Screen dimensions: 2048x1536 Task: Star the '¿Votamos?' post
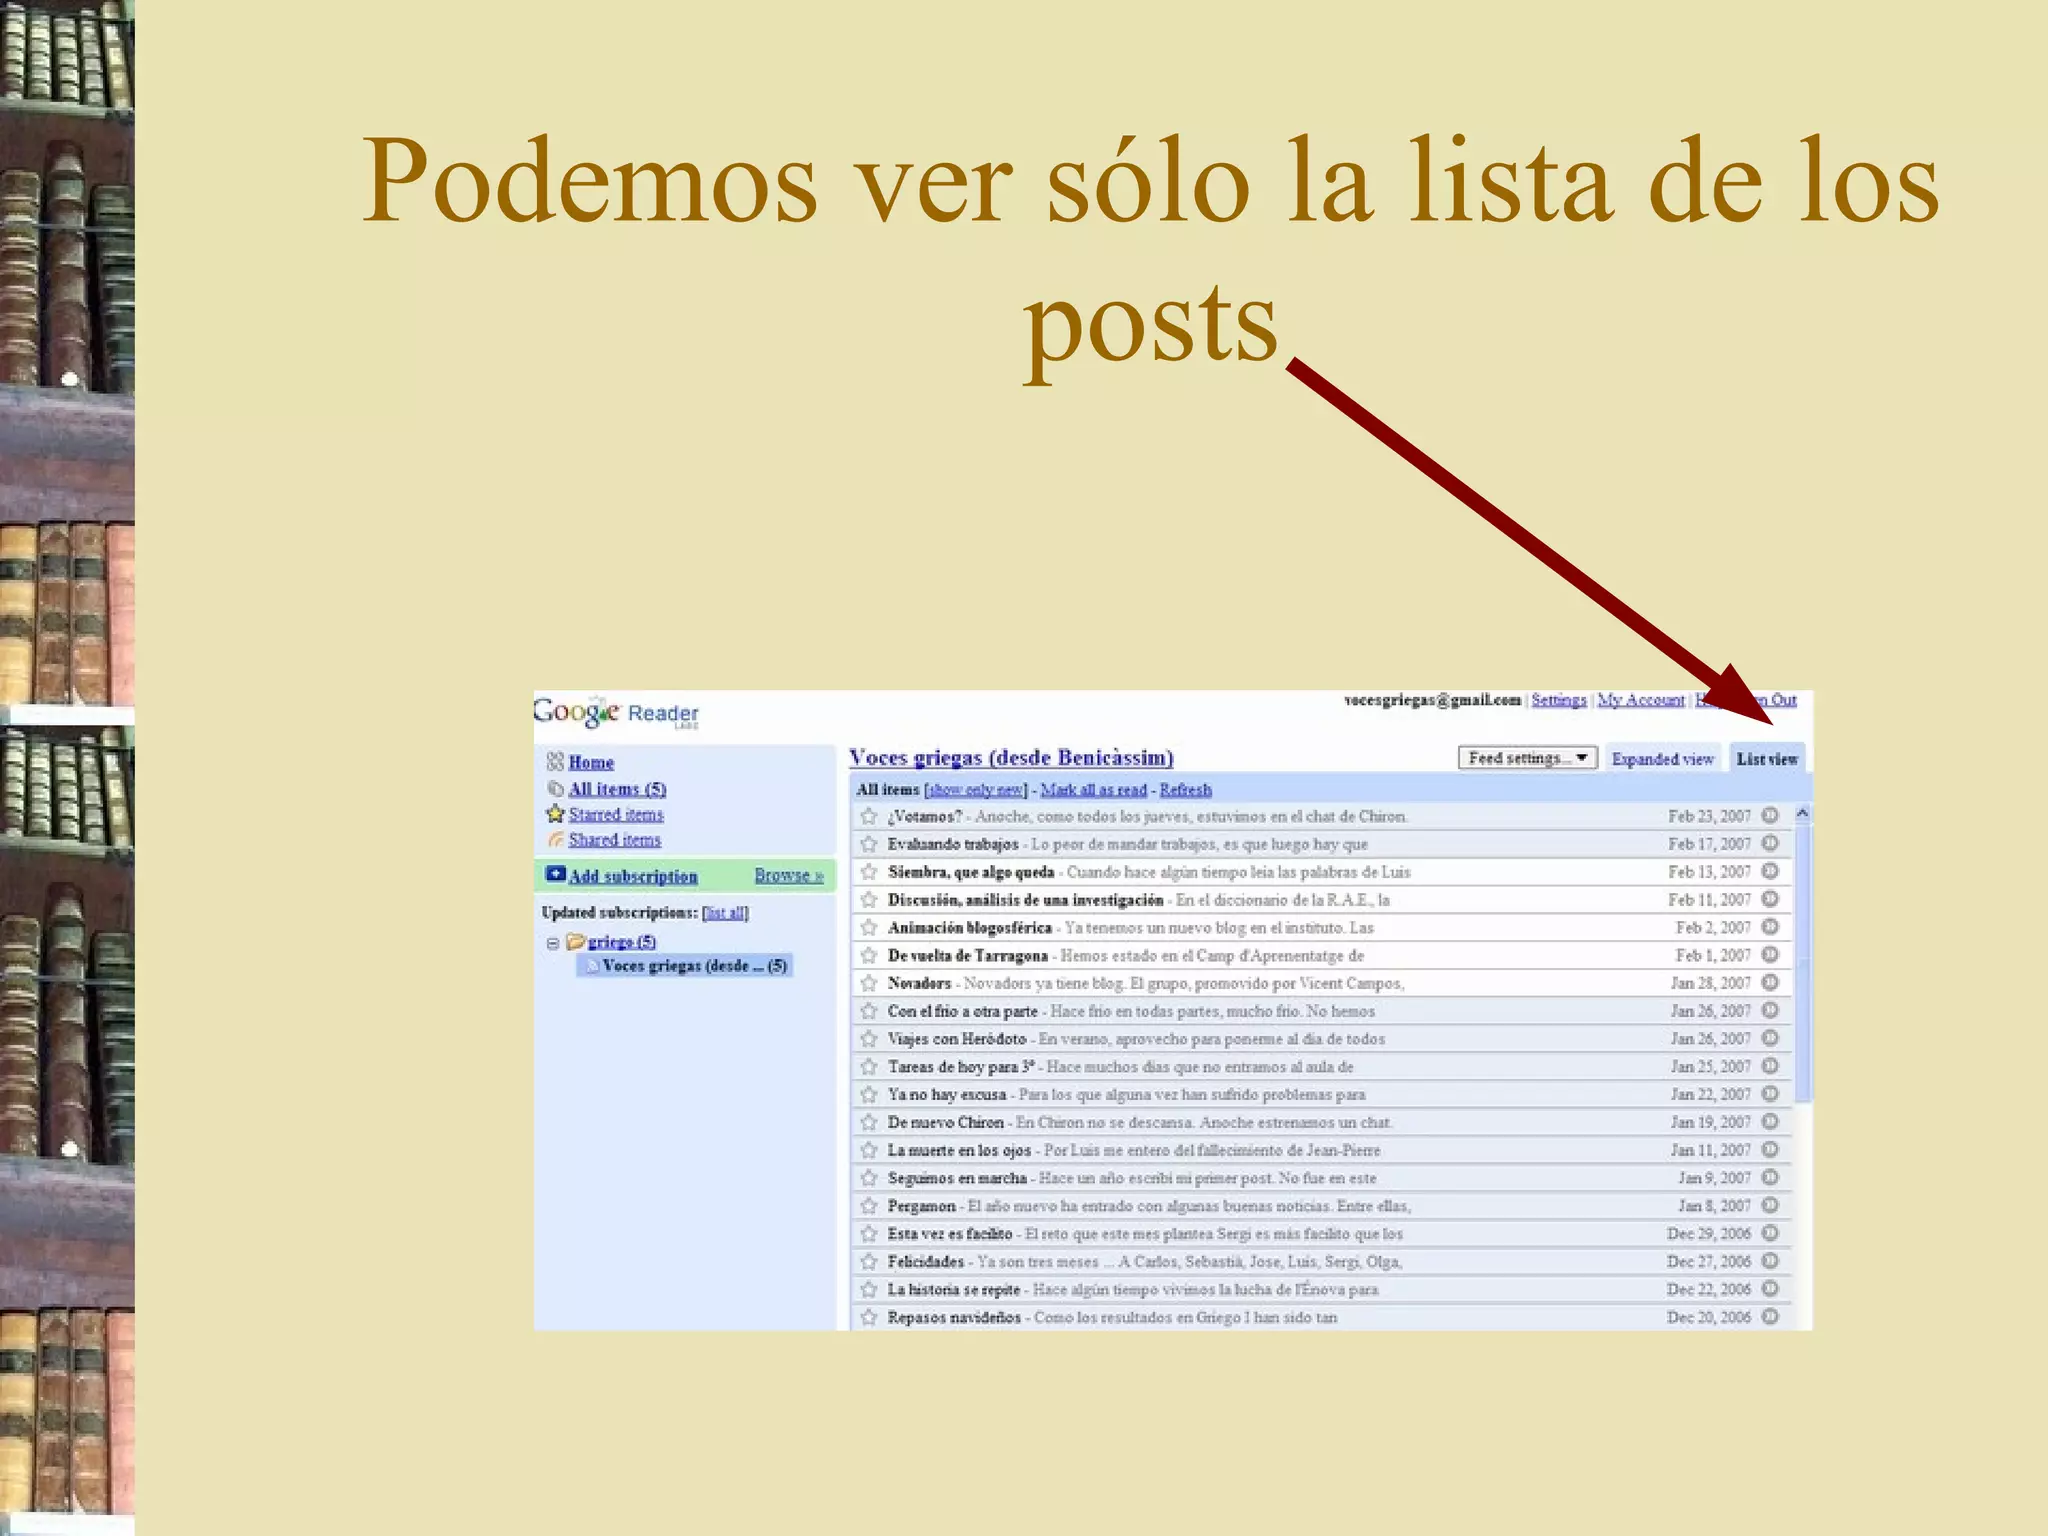[869, 816]
